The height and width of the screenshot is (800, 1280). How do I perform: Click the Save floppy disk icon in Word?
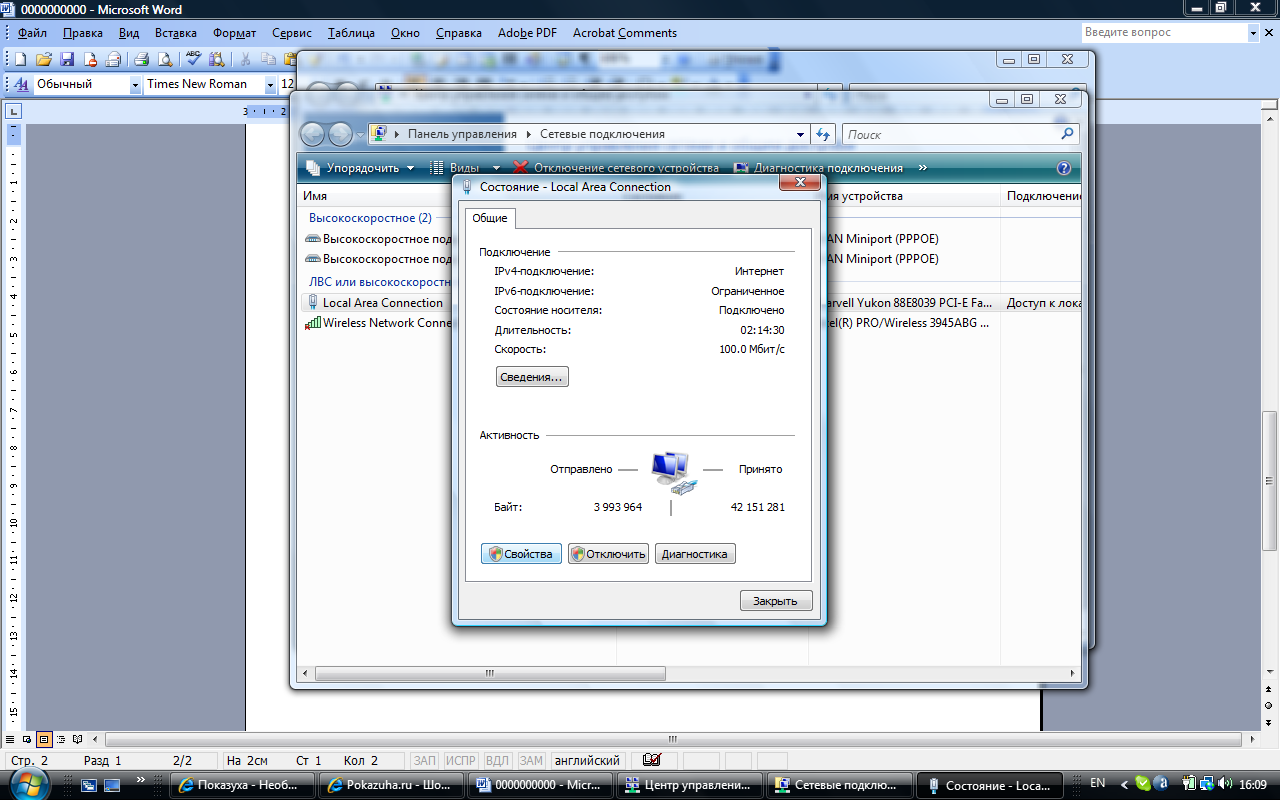67,59
